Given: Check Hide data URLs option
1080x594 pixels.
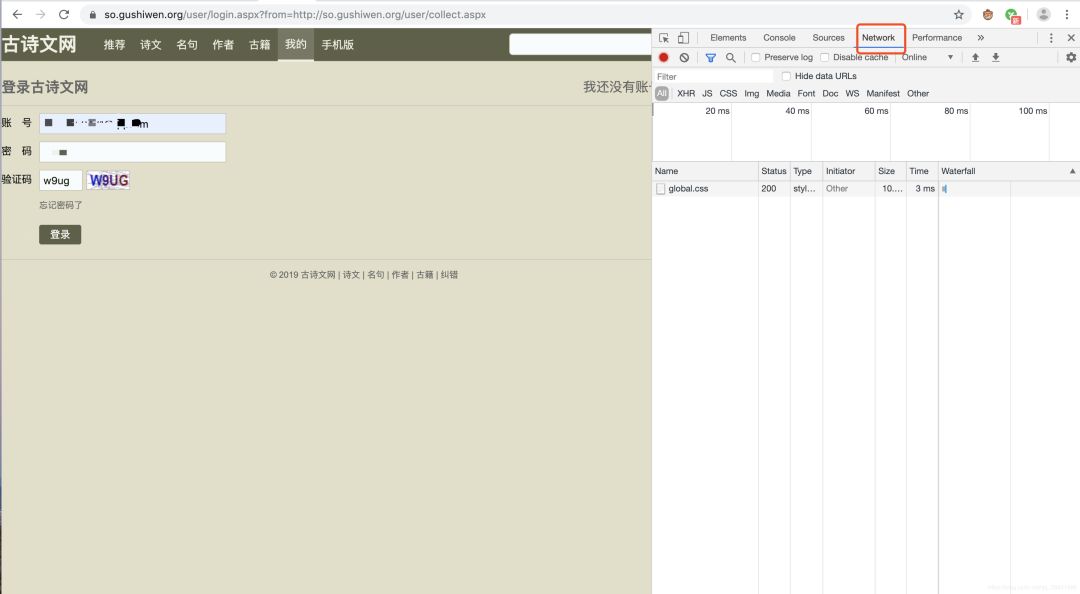Looking at the screenshot, I should (x=786, y=76).
